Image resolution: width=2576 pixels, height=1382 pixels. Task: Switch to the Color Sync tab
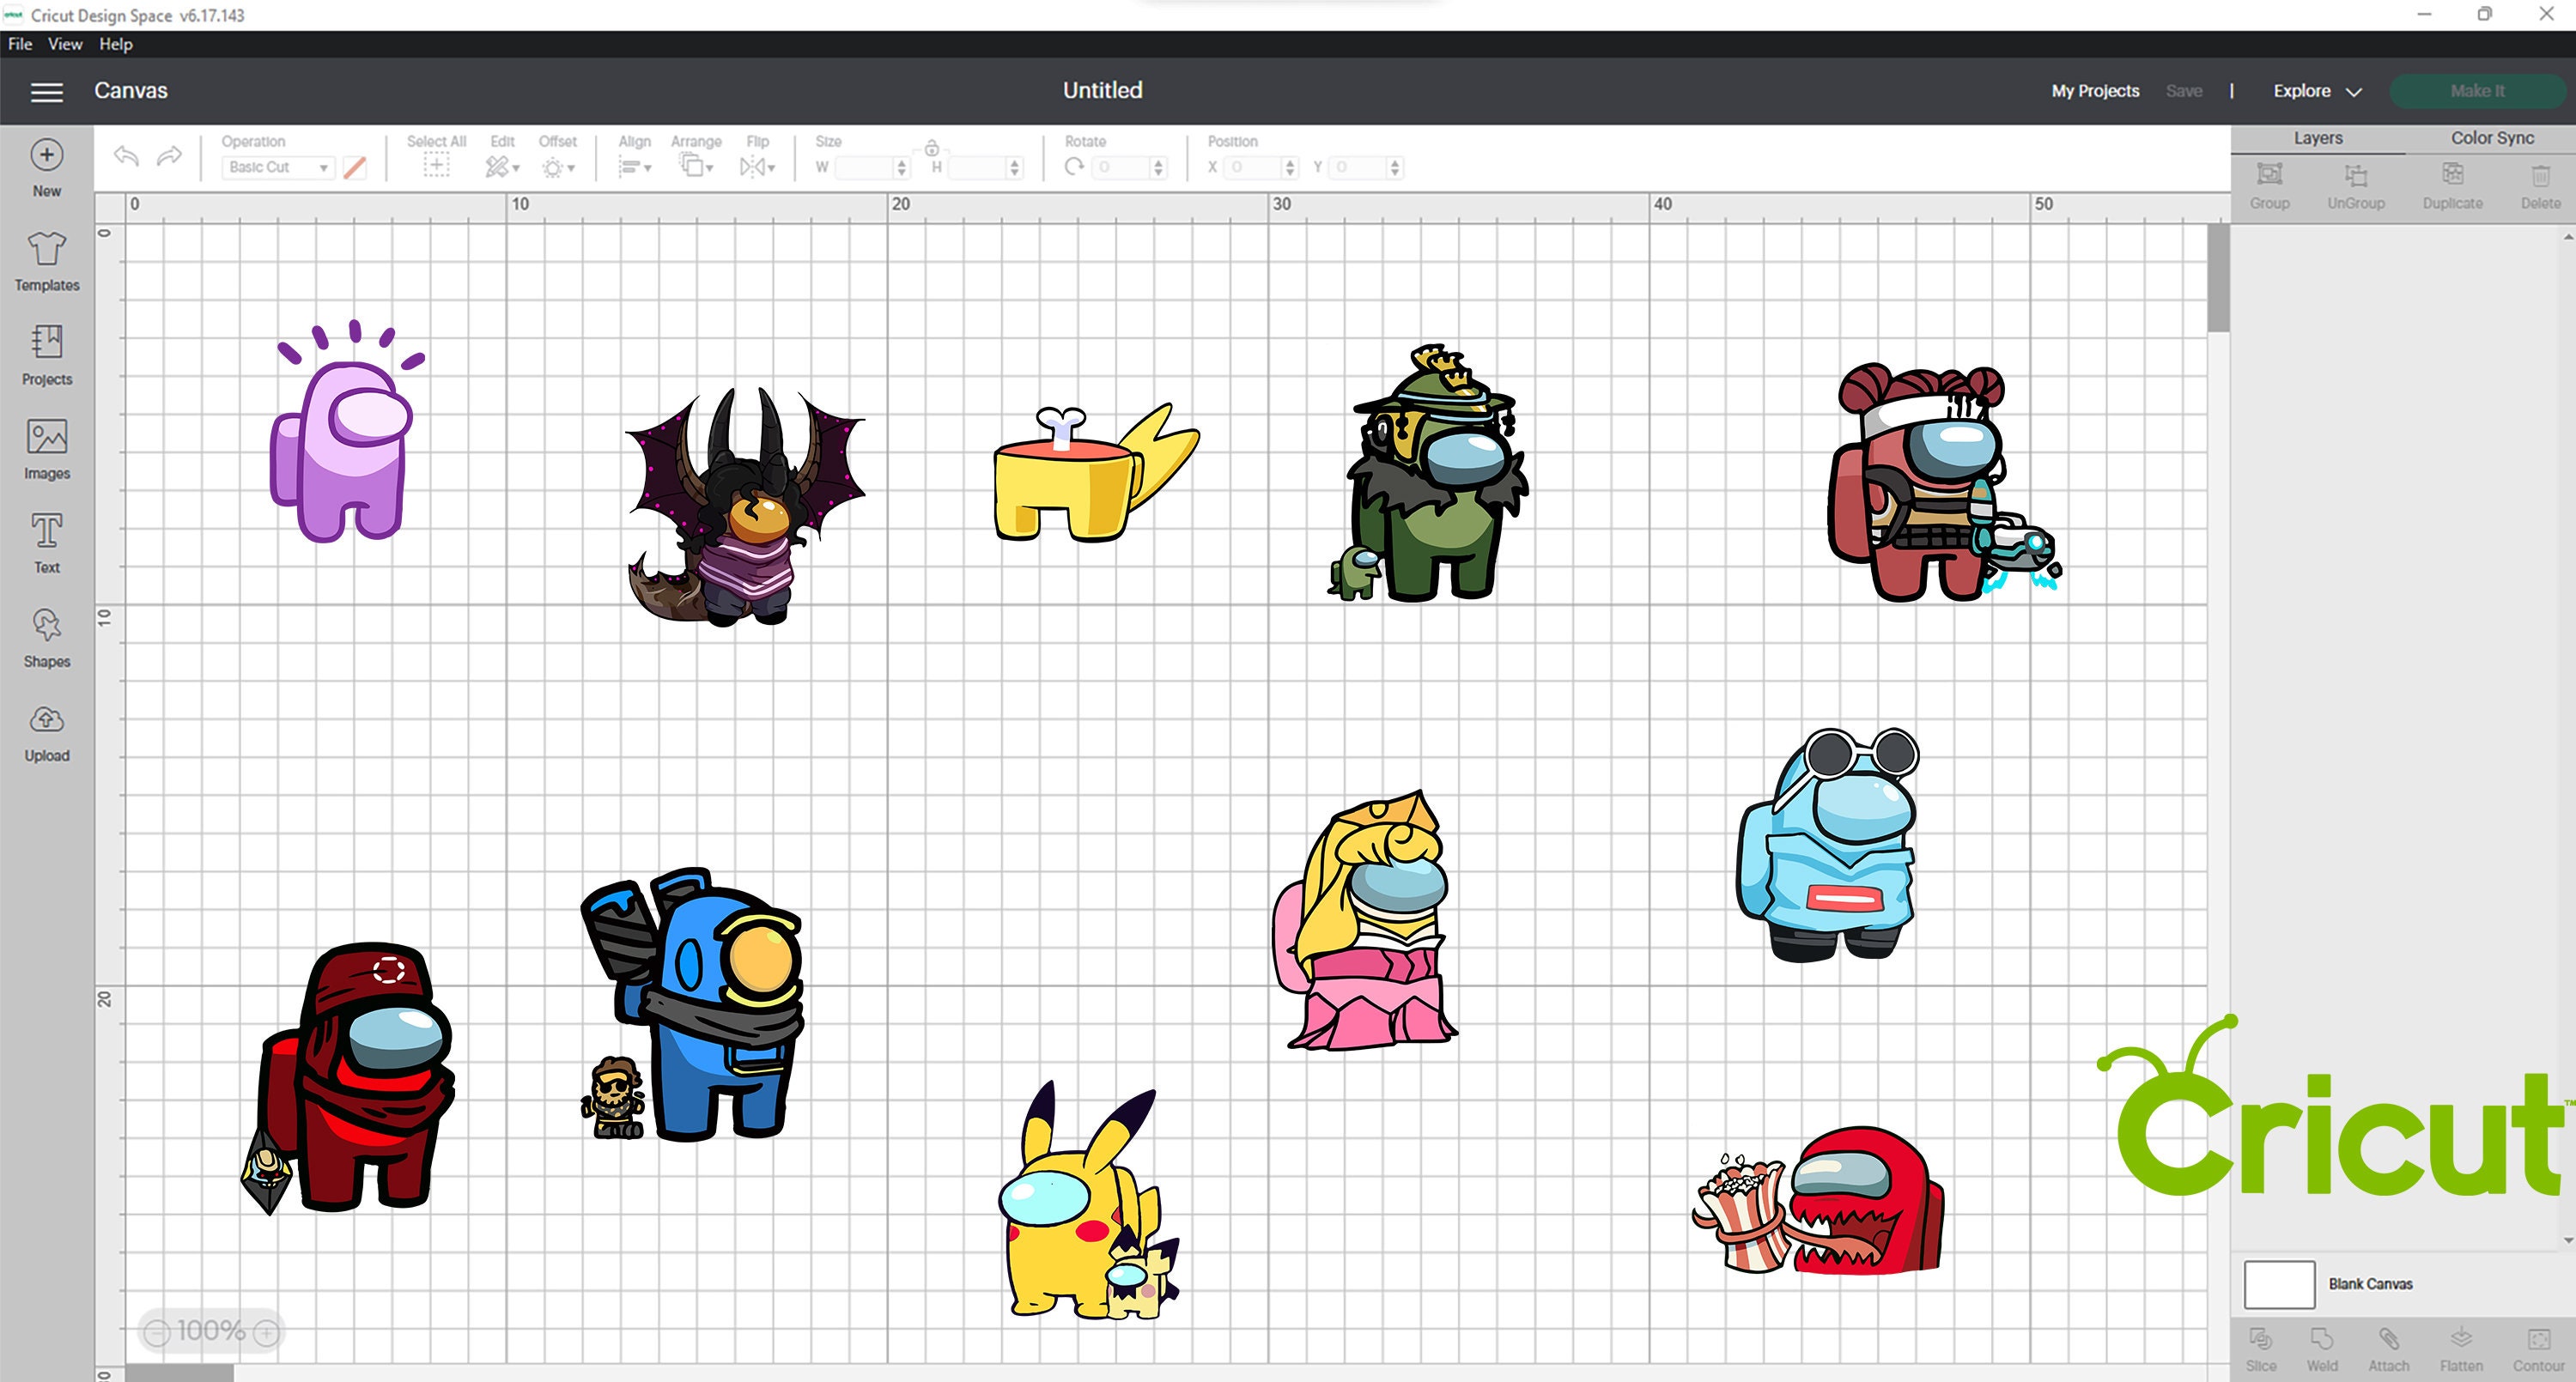[2491, 138]
